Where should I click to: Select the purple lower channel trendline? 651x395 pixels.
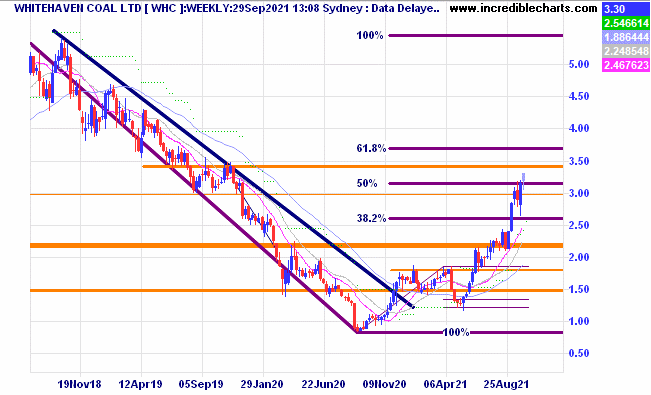194,187
